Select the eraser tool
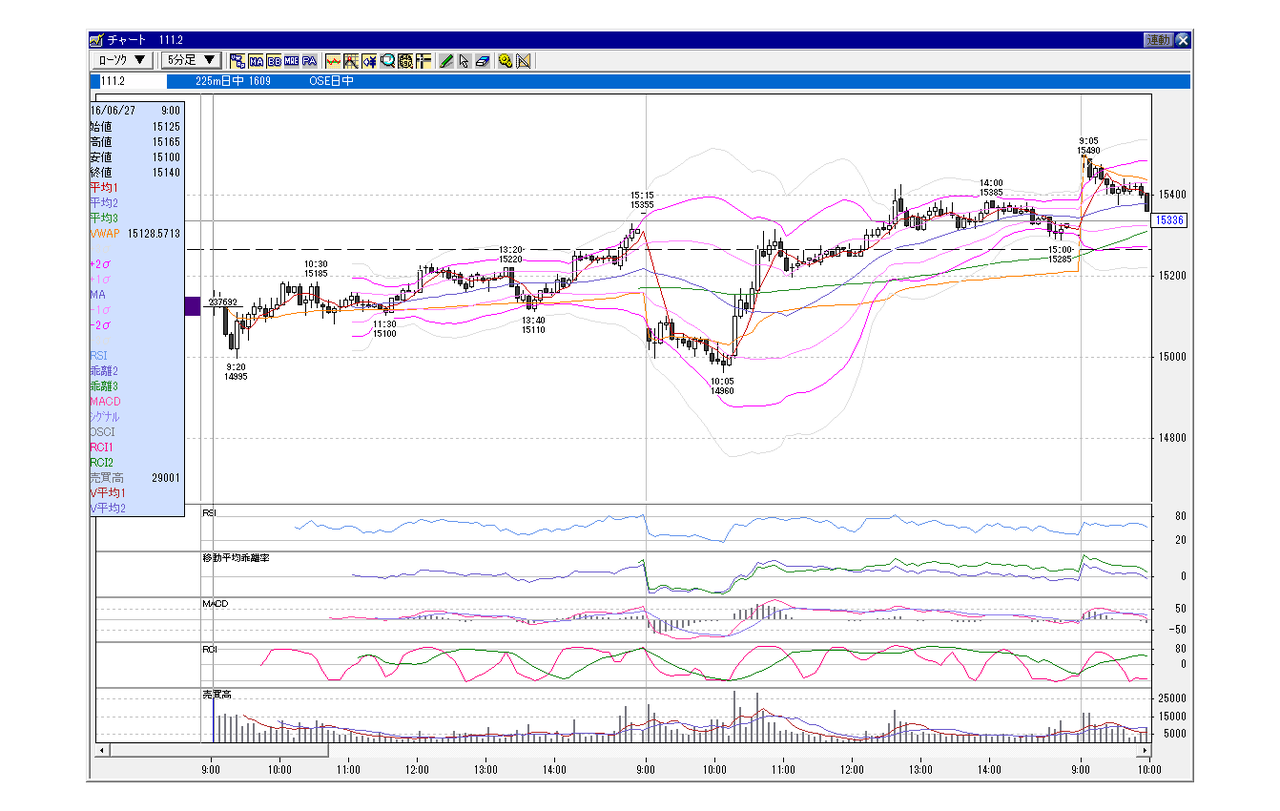1280x811 pixels. tap(481, 60)
